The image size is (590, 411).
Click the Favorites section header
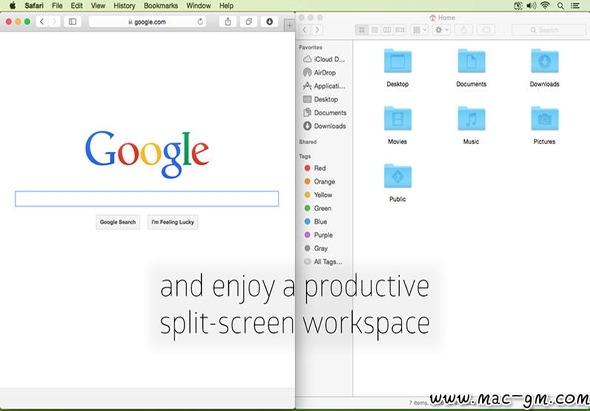click(310, 47)
